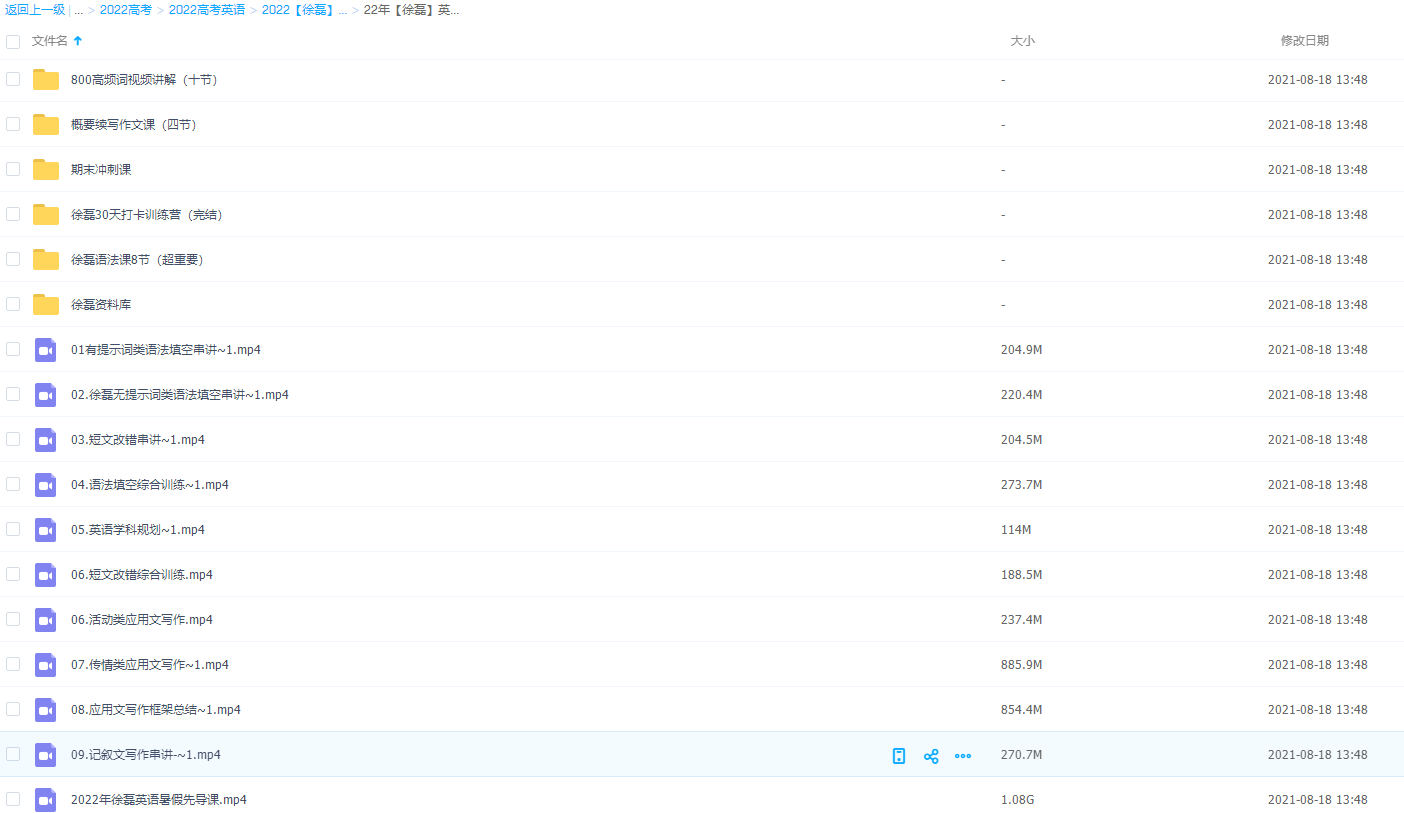
Task: Expand the collapsed … breadcrumb path
Action: [x=78, y=10]
